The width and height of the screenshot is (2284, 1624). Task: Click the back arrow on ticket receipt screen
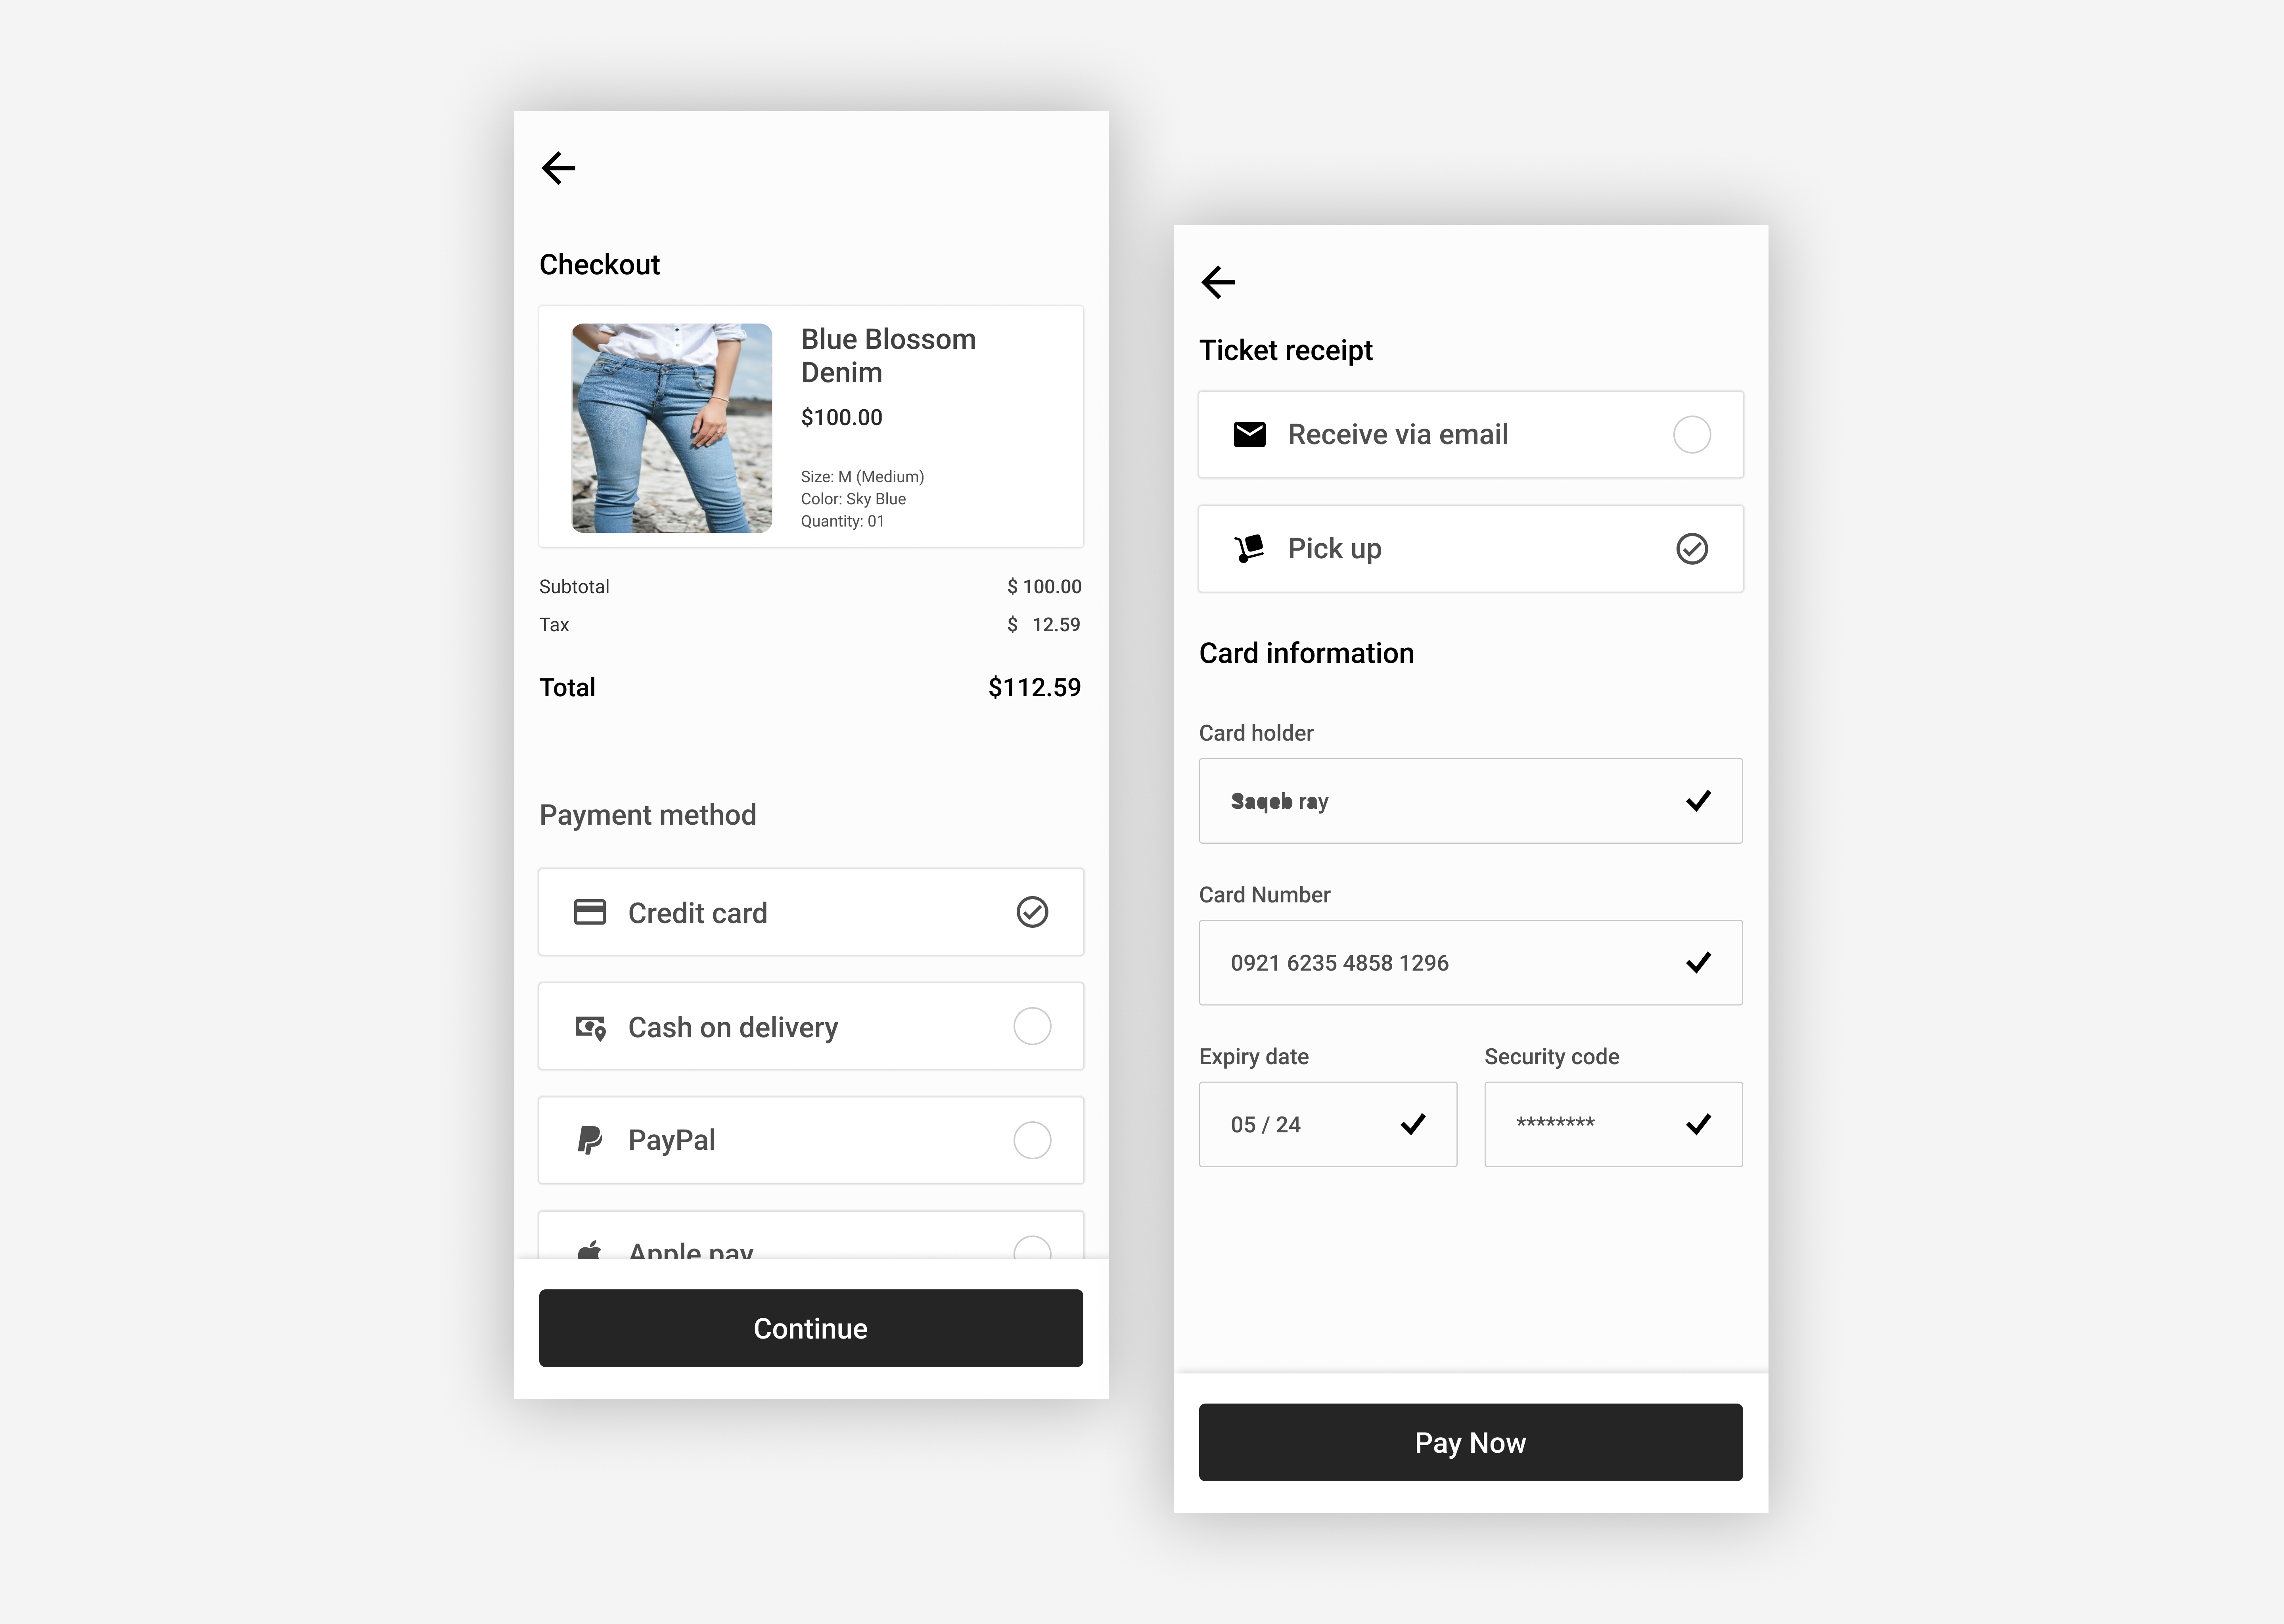click(1218, 281)
